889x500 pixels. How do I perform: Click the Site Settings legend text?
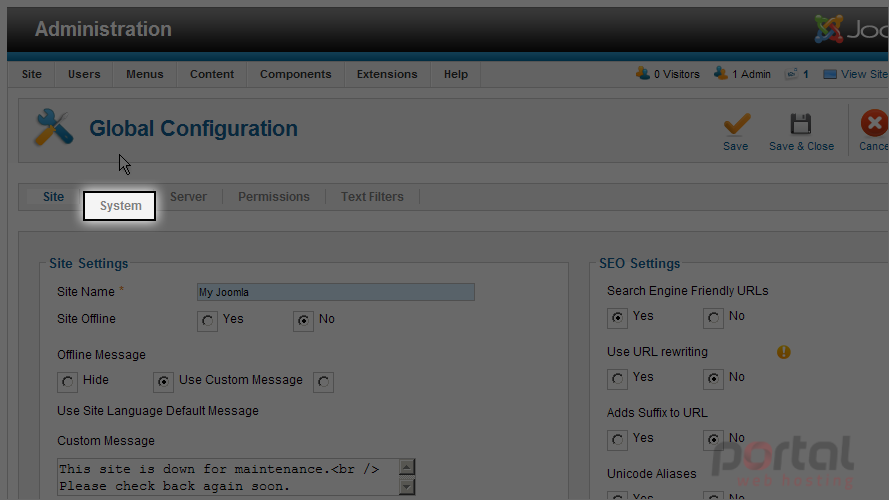click(x=88, y=264)
